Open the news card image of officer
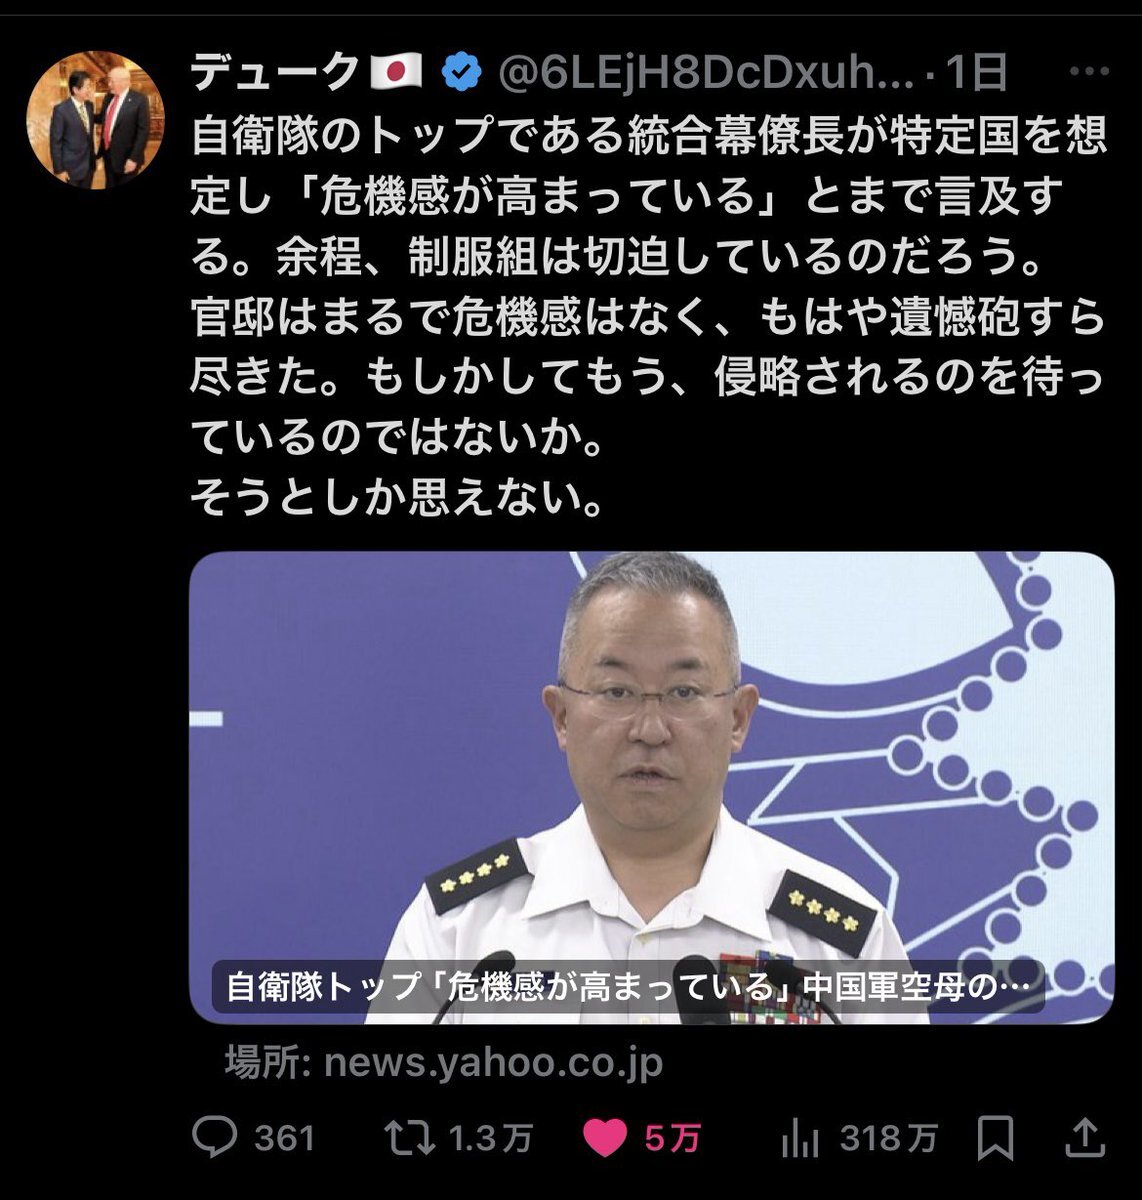This screenshot has width=1142, height=1200. [652, 787]
